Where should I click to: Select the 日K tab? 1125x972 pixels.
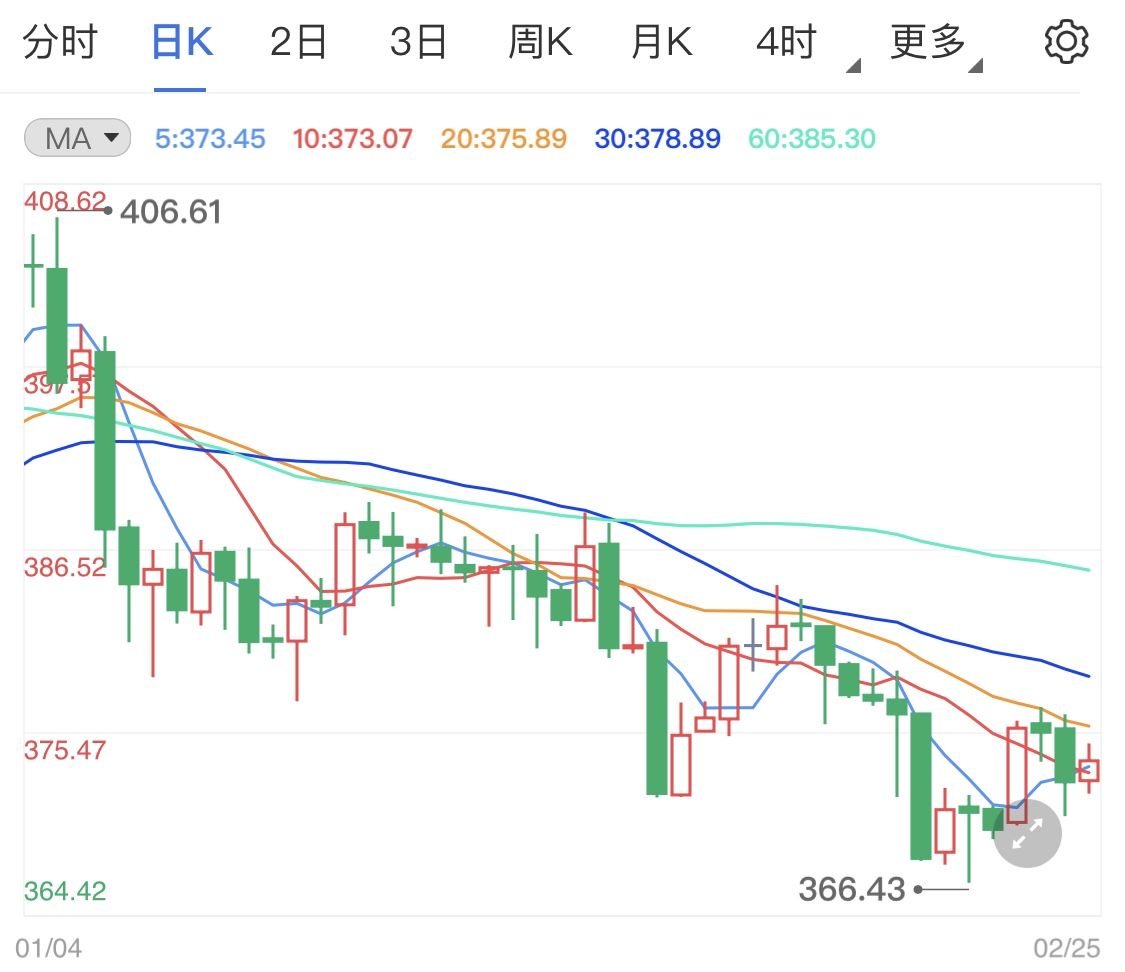[x=181, y=42]
